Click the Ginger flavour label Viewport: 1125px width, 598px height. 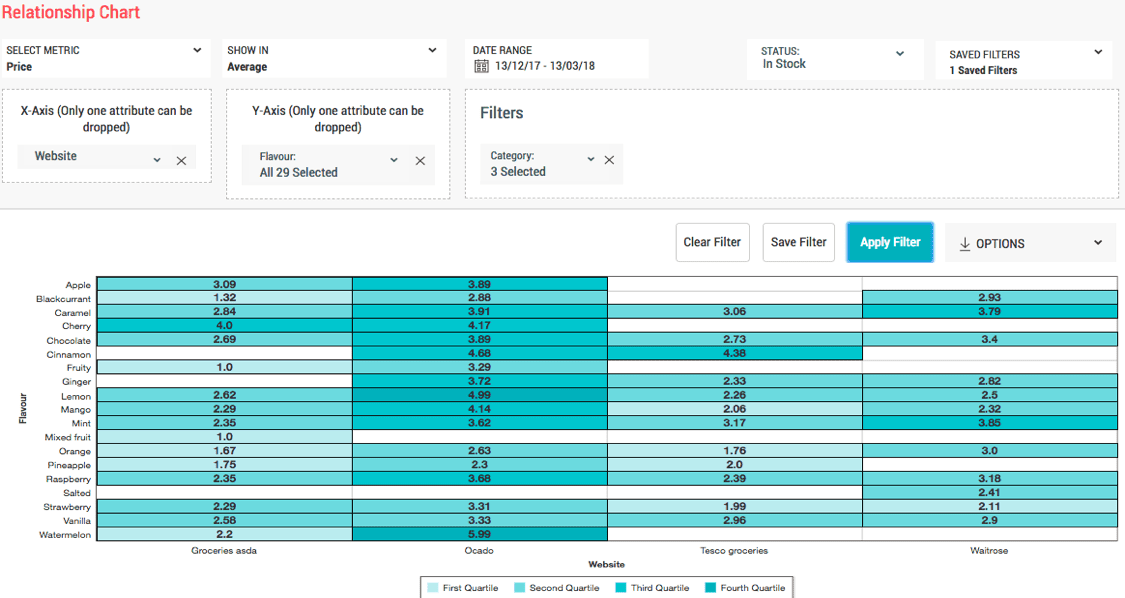(x=77, y=382)
